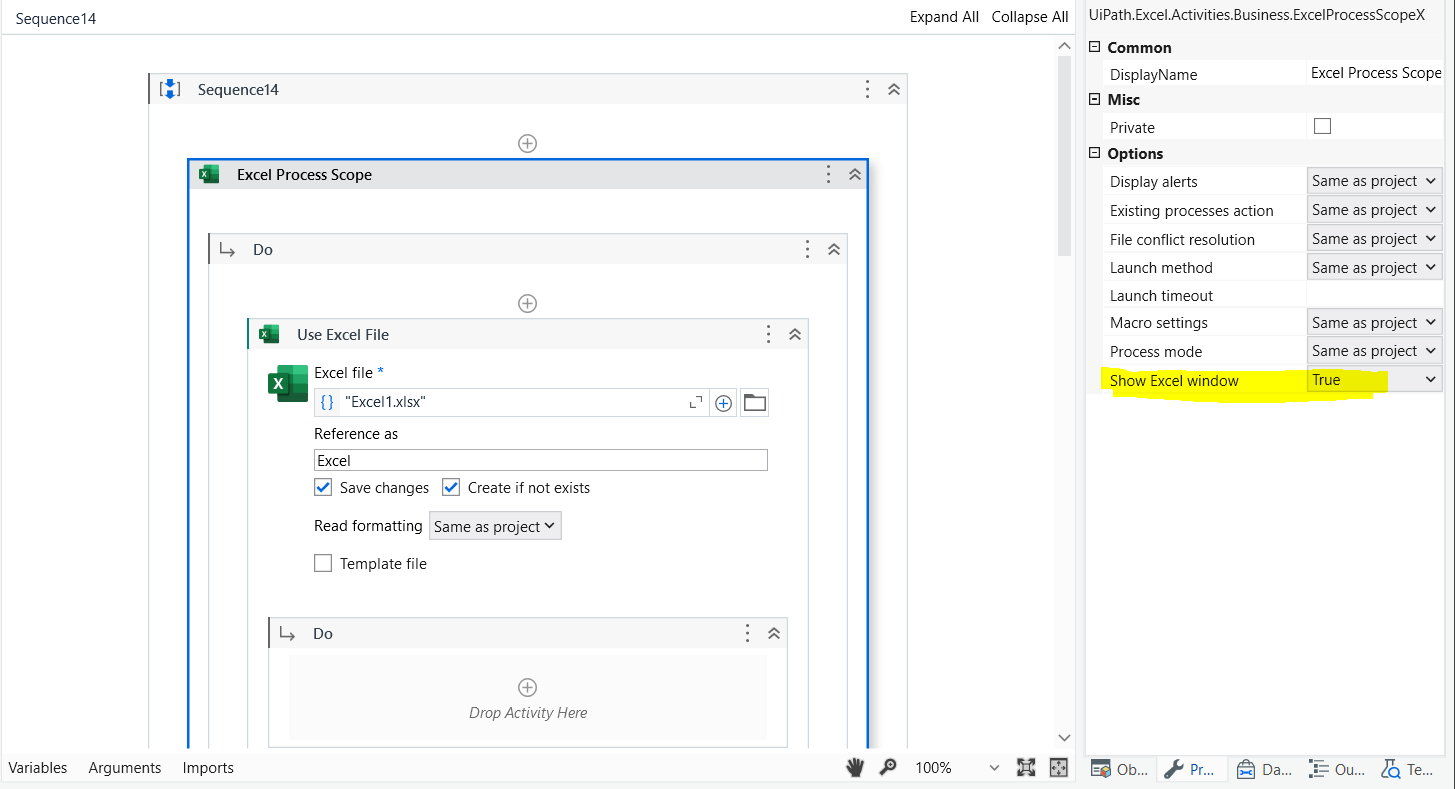The image size is (1455, 789).
Task: Enable the Template file checkbox
Action: coord(323,563)
